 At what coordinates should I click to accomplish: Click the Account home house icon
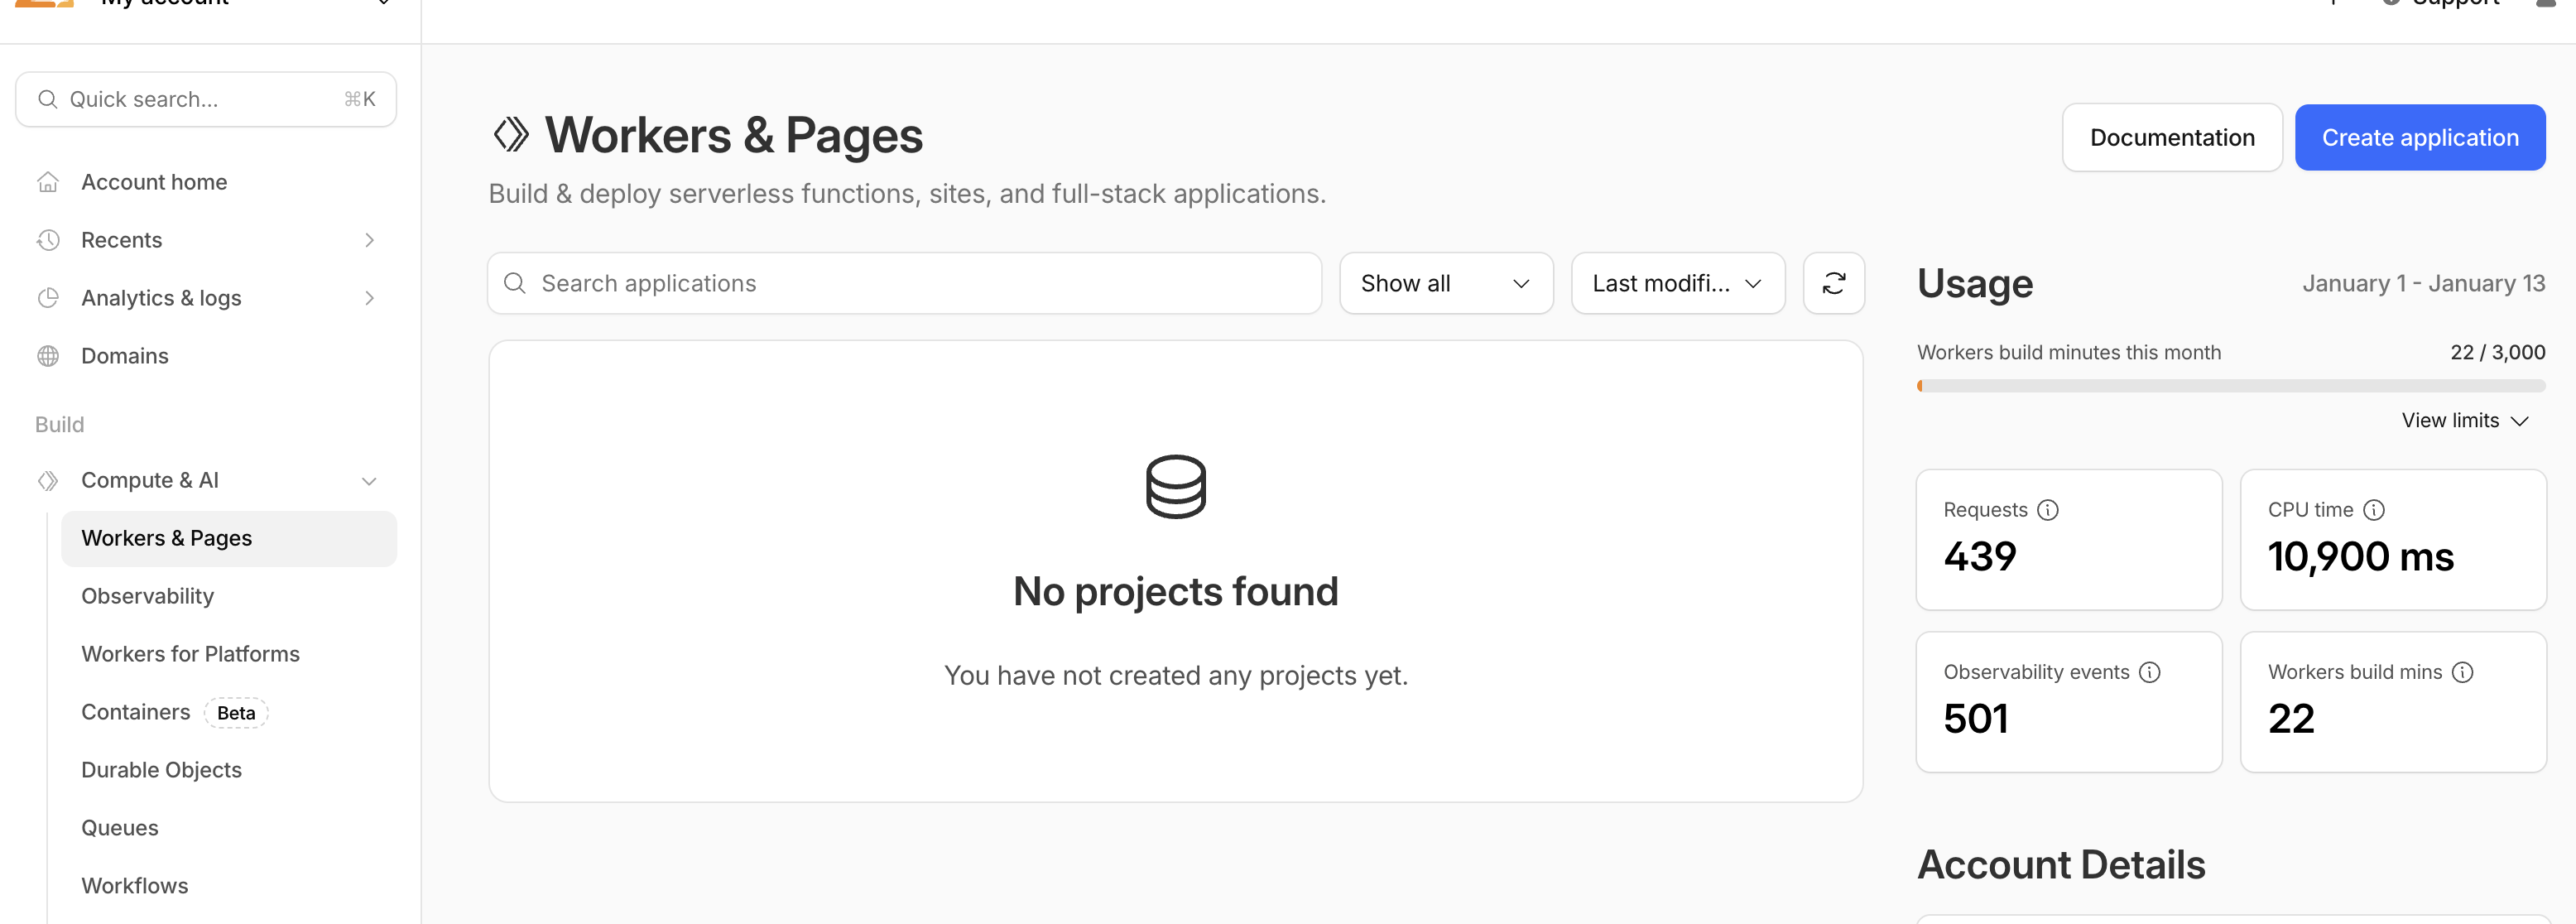48,182
